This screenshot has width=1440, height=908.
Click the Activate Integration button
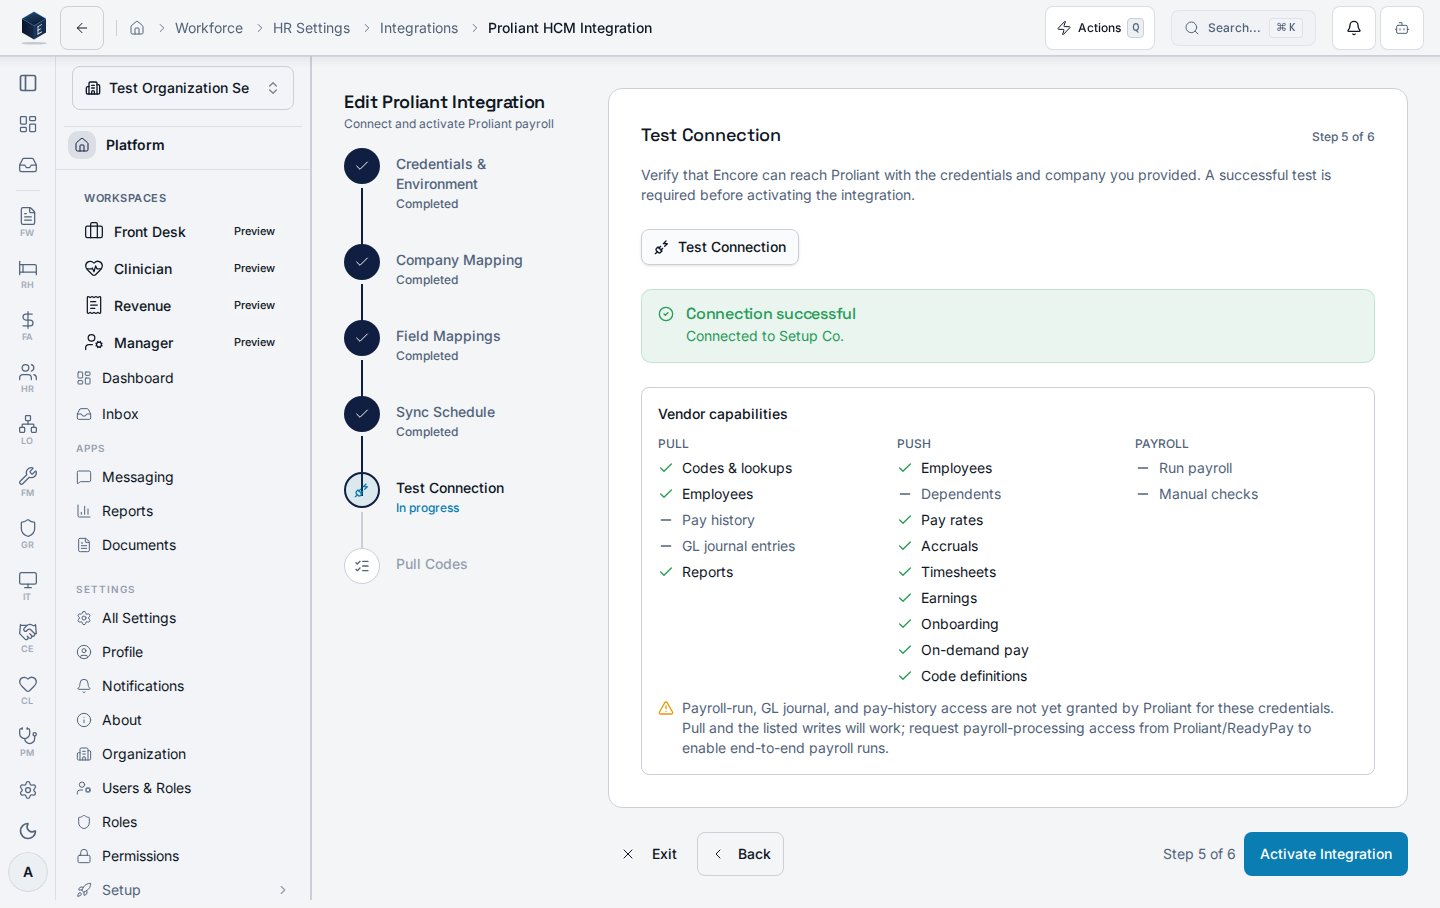tap(1326, 854)
